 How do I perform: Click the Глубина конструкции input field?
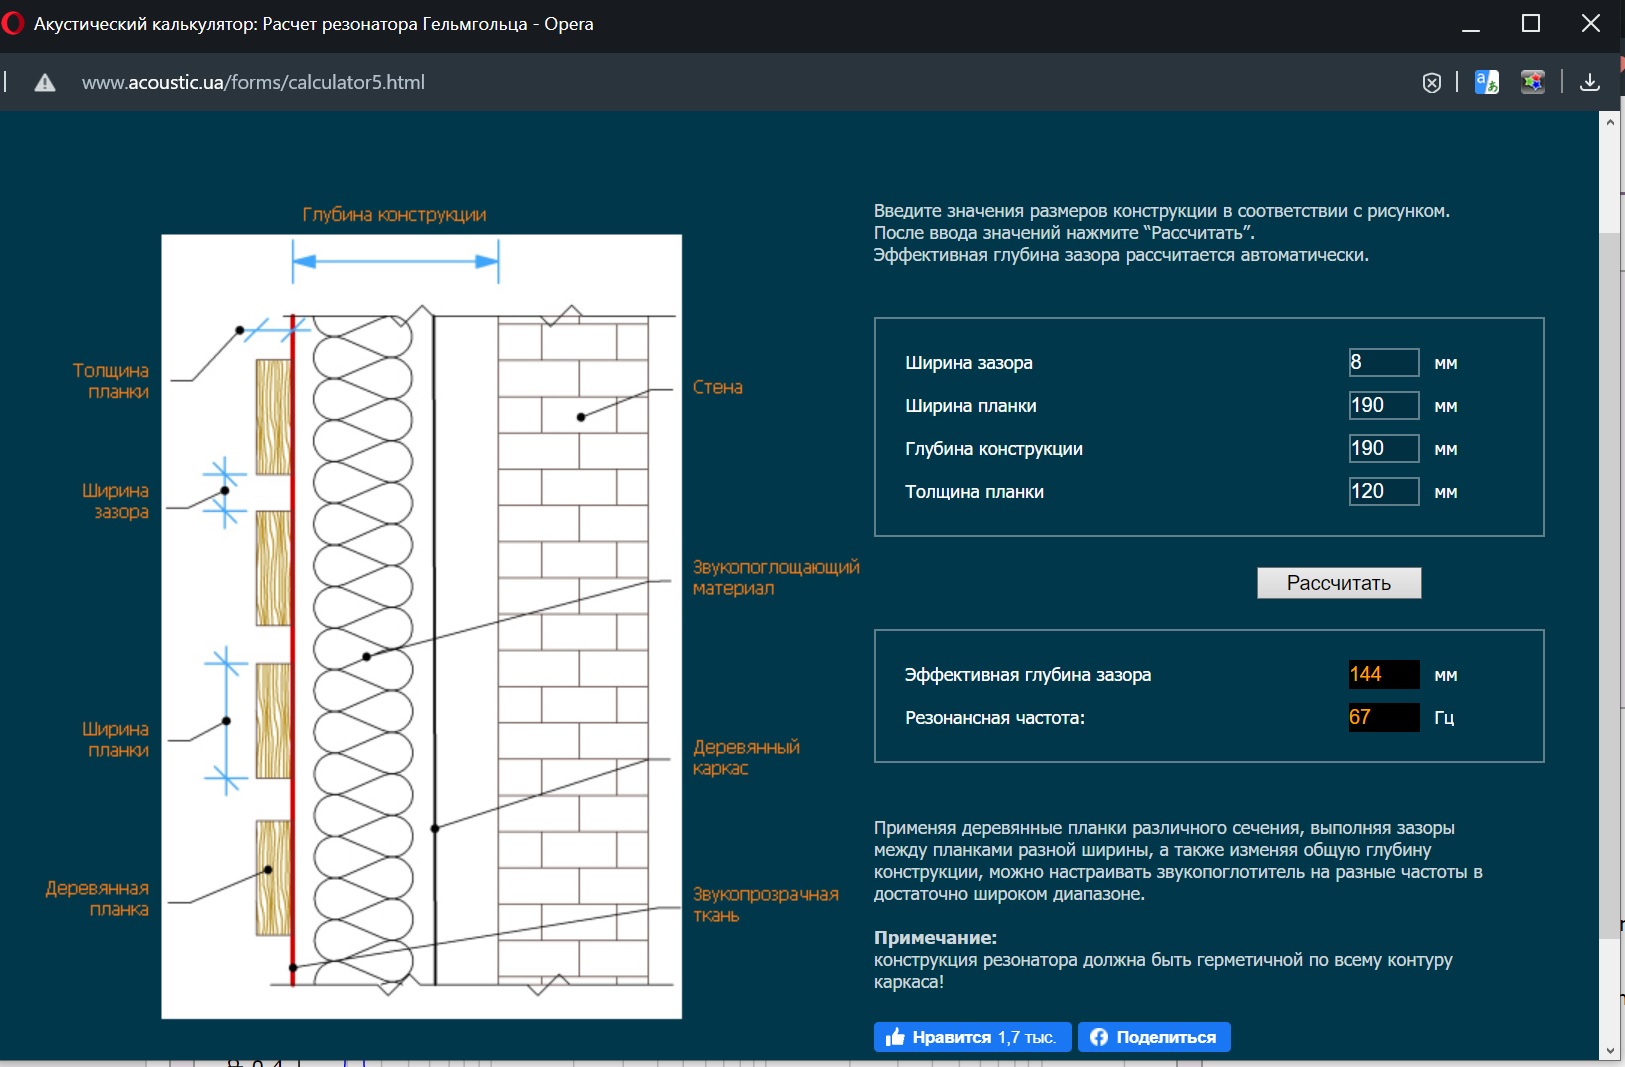[1383, 448]
